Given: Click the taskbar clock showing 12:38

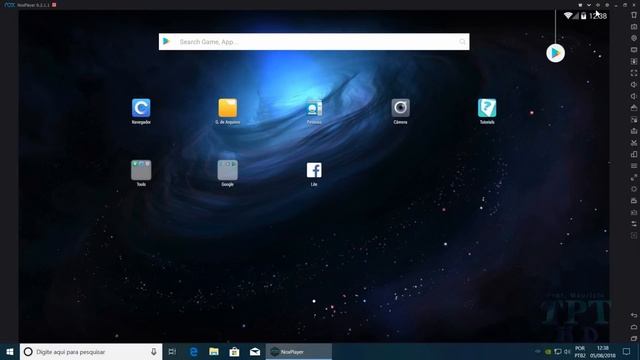Looking at the screenshot, I should point(602,352).
